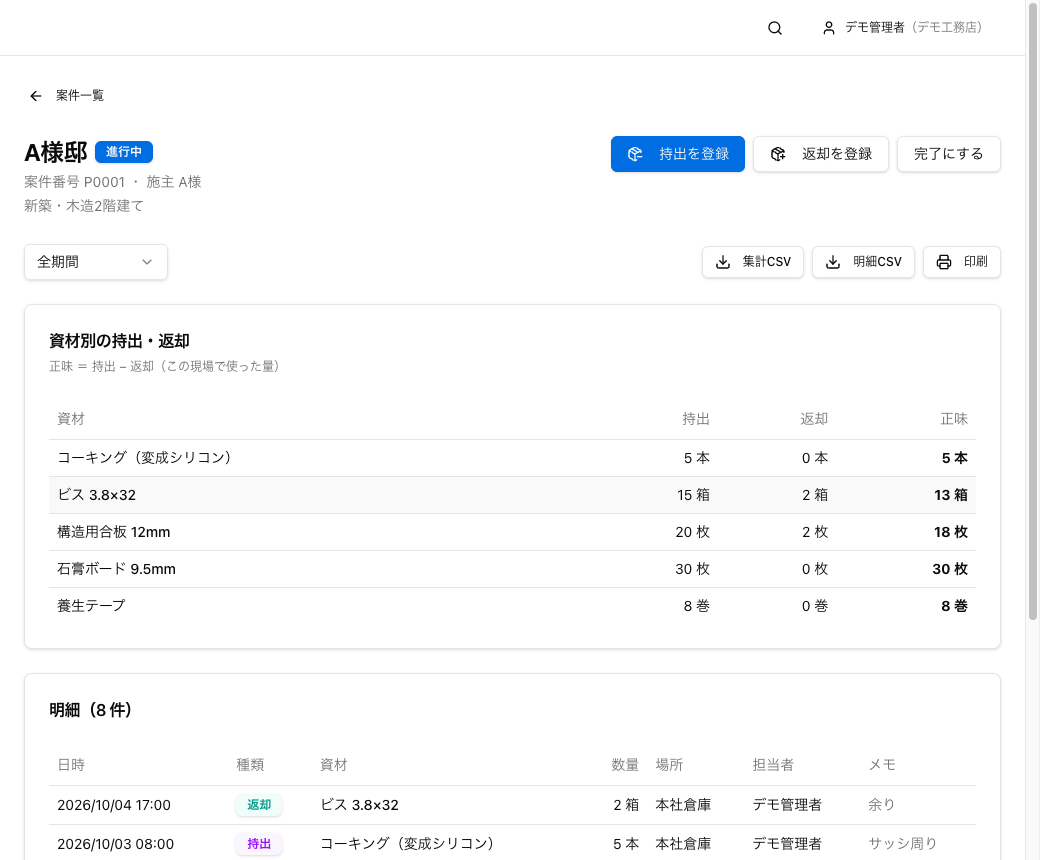Screen dimensions: 1040x860
Task: Click the 返却 column header
Action: point(814,419)
